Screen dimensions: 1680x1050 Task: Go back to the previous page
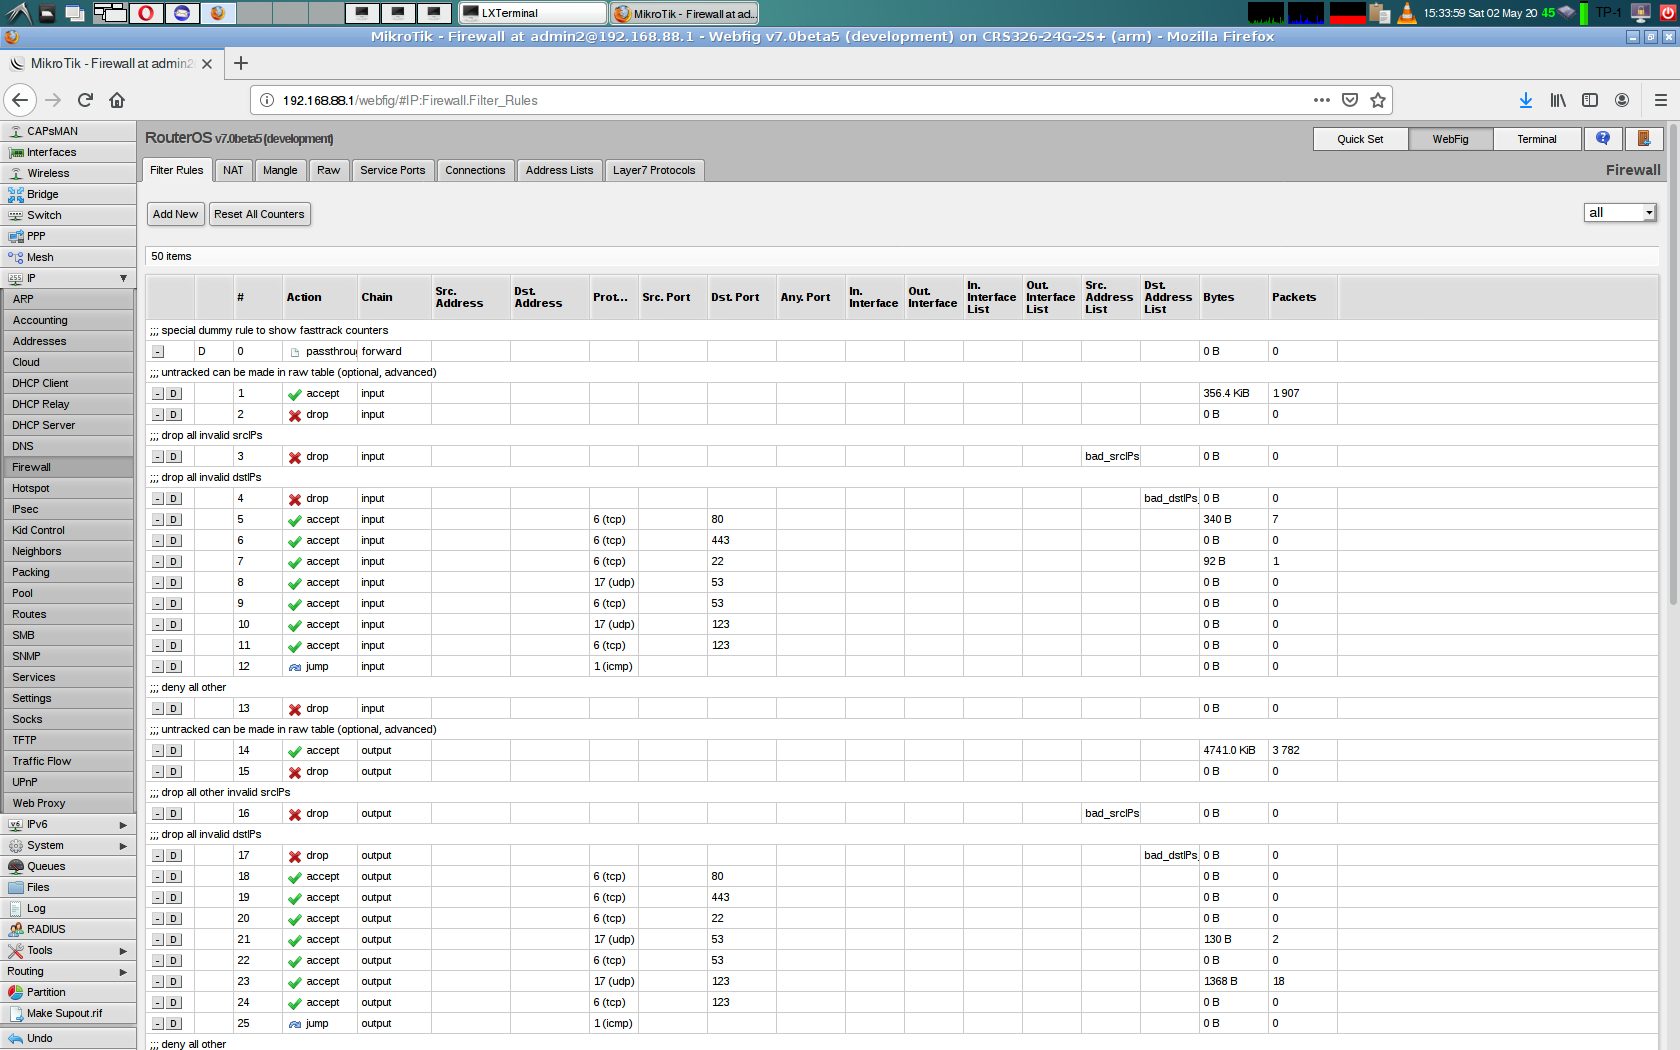(21, 100)
